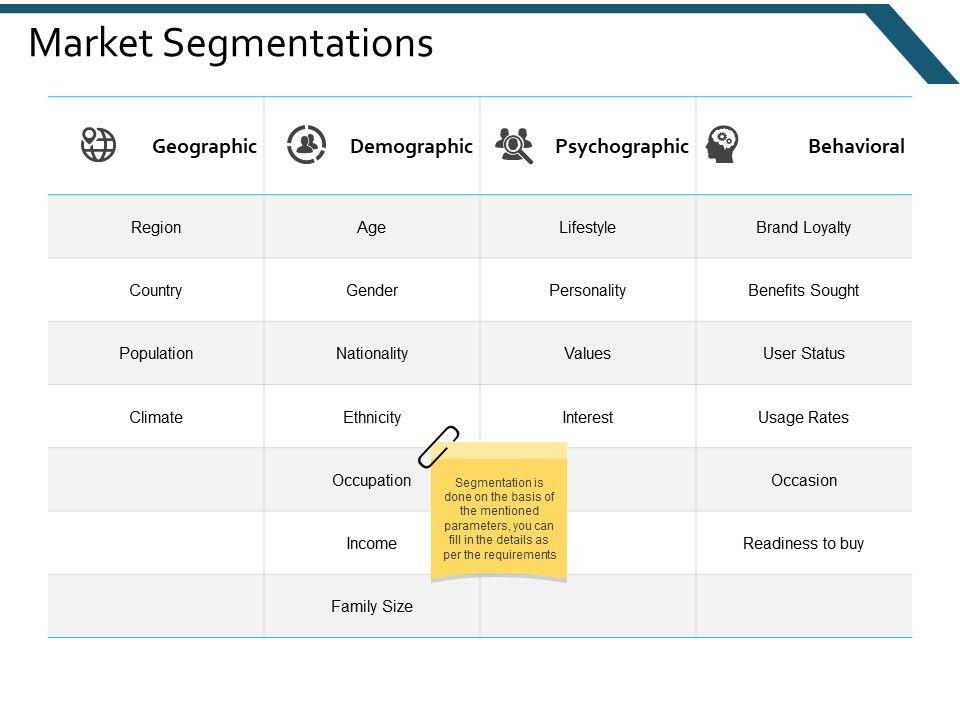Click the Region cell
Screen dimensions: 960x720
pyautogui.click(x=156, y=227)
